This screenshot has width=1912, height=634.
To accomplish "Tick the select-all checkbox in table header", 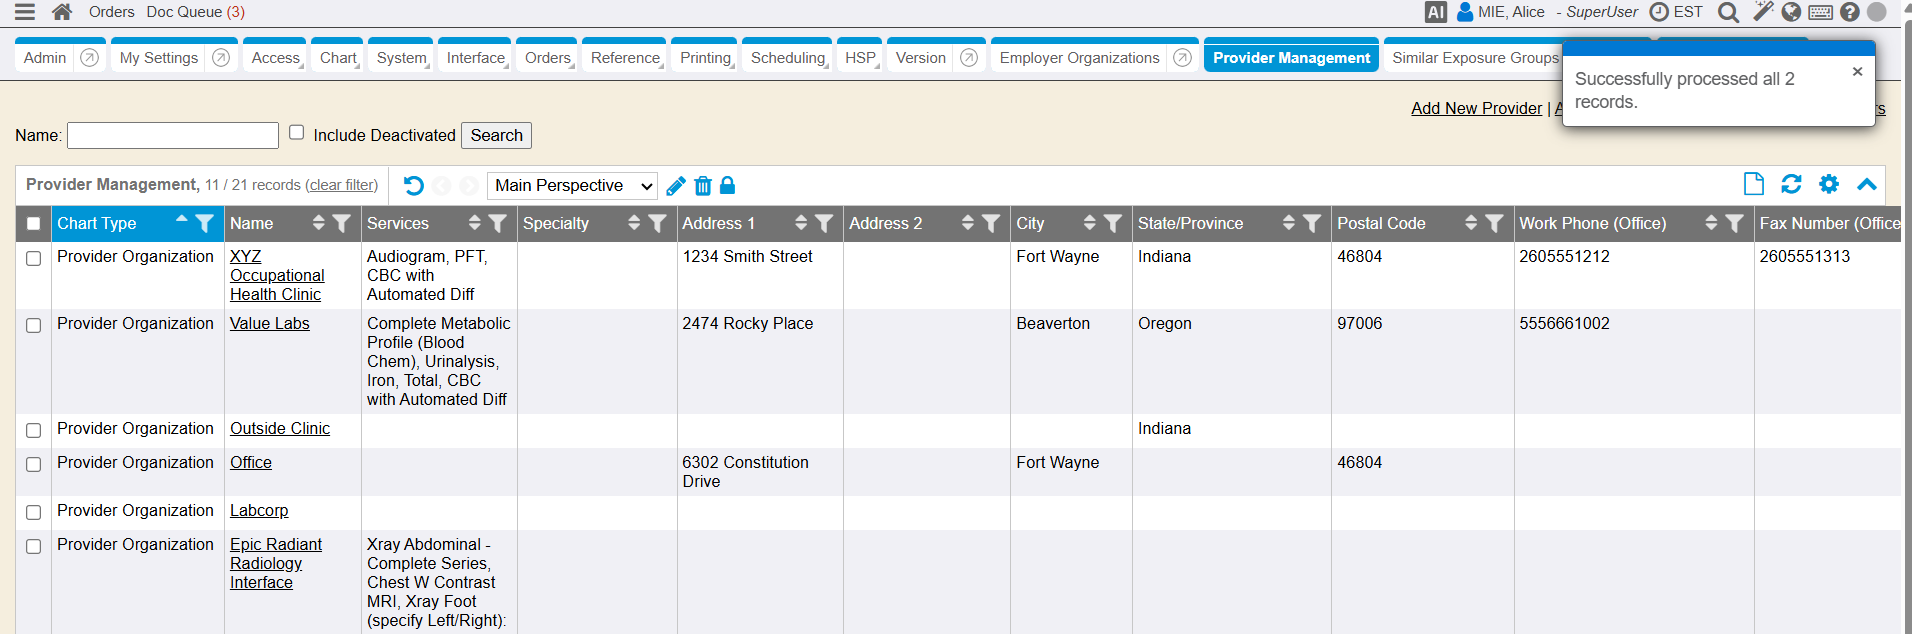I will [x=34, y=224].
